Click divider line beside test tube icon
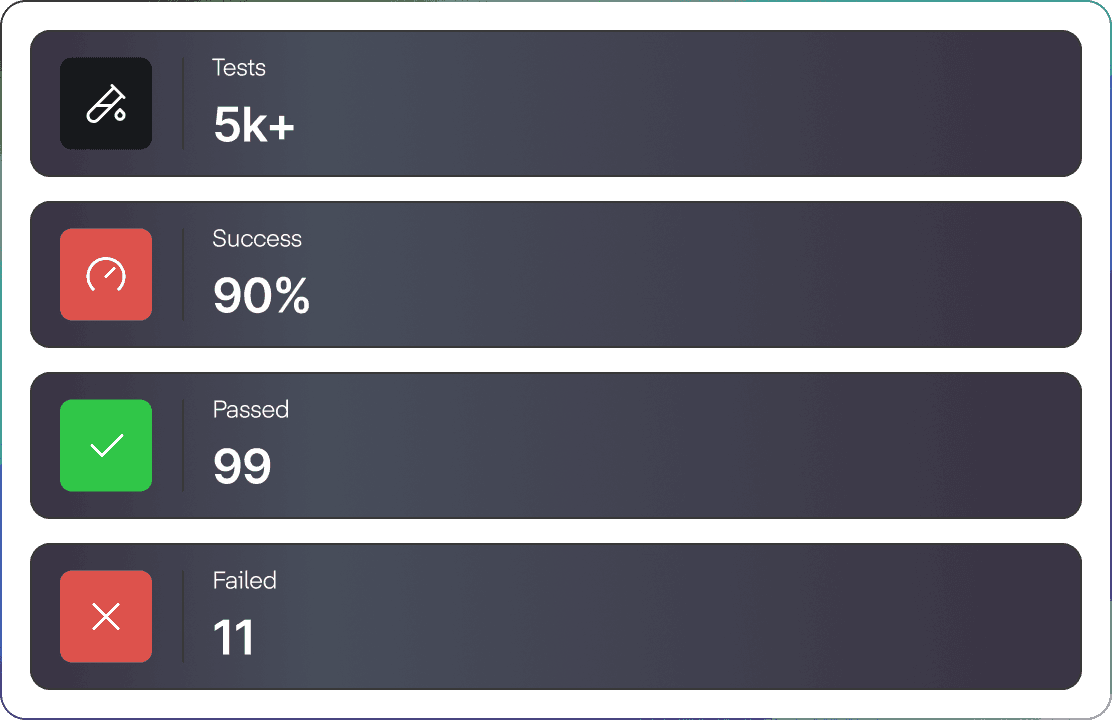This screenshot has height=720, width=1112. 183,104
